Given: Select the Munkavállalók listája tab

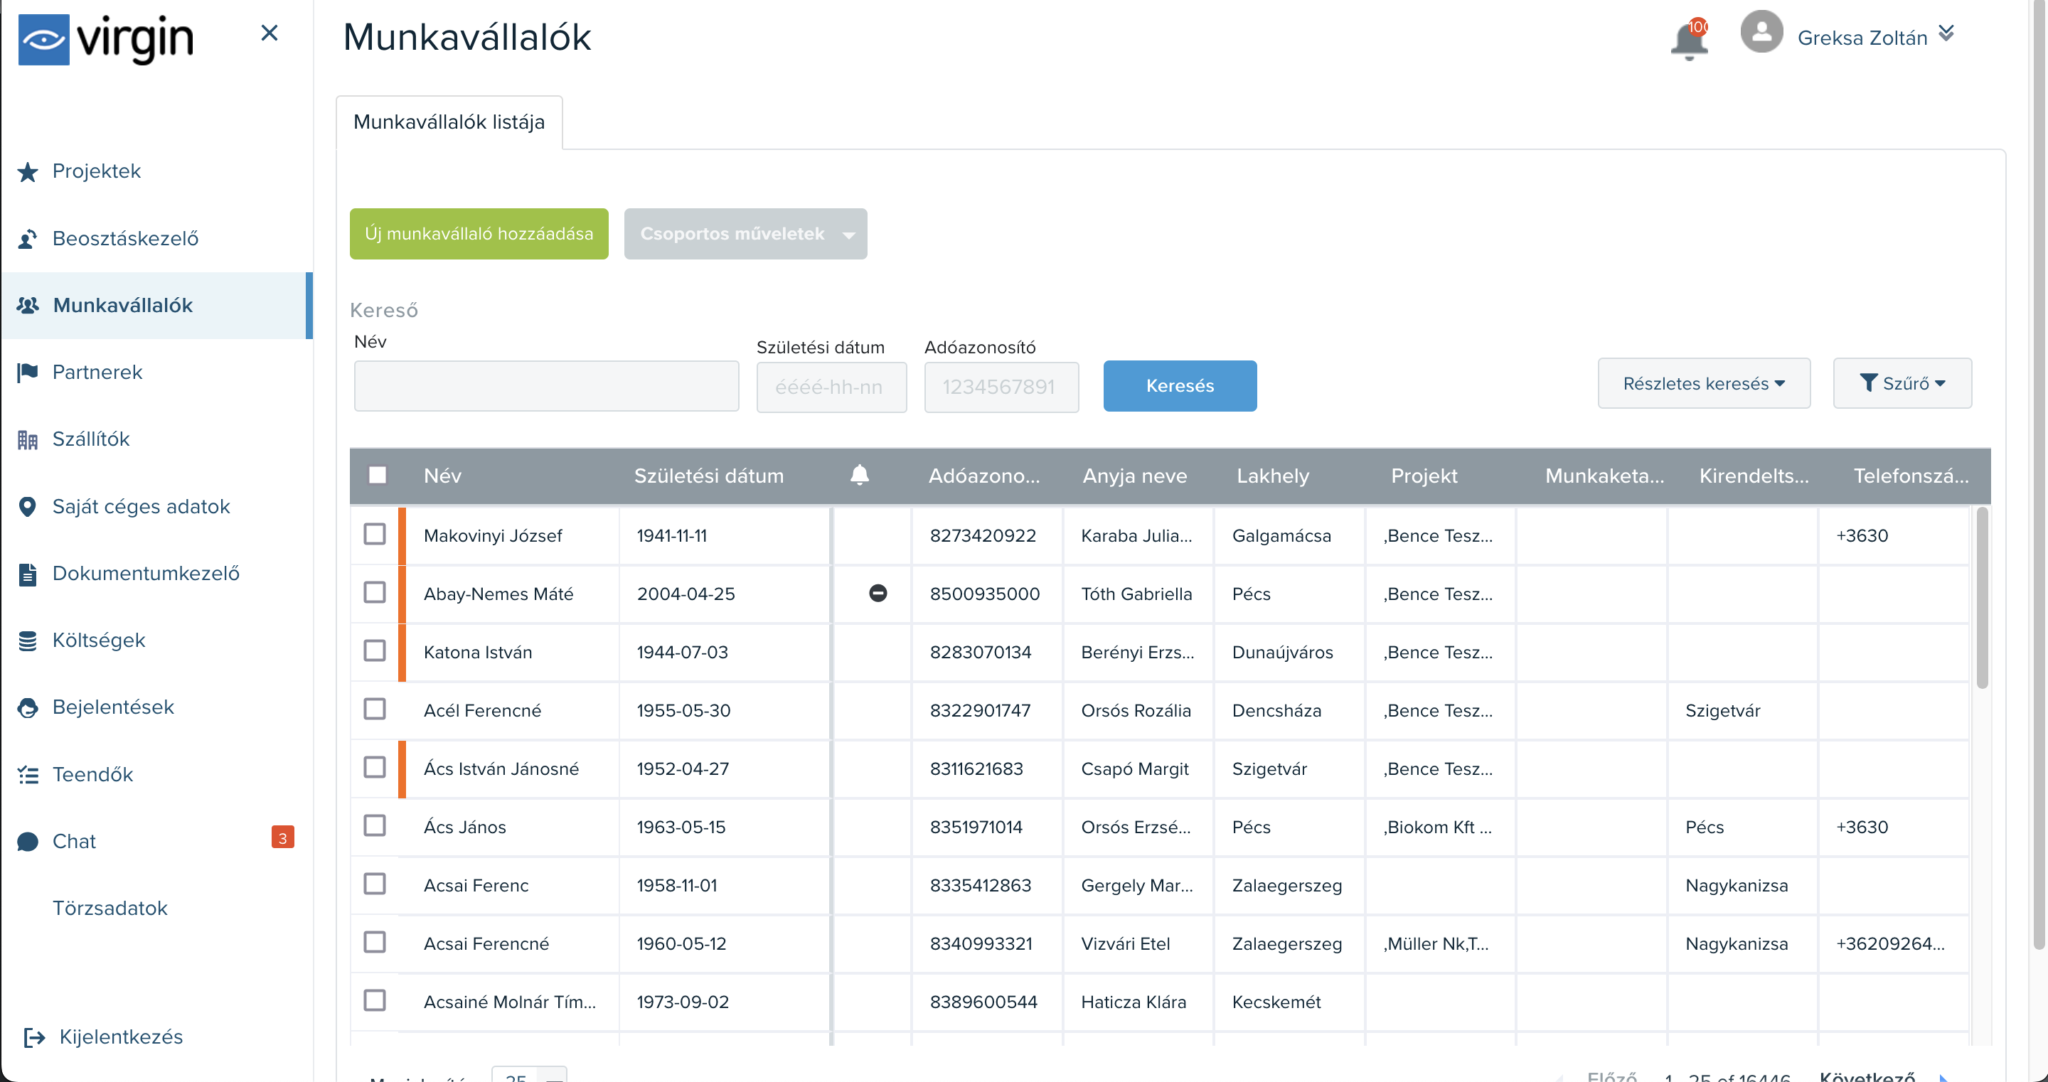Looking at the screenshot, I should [449, 122].
